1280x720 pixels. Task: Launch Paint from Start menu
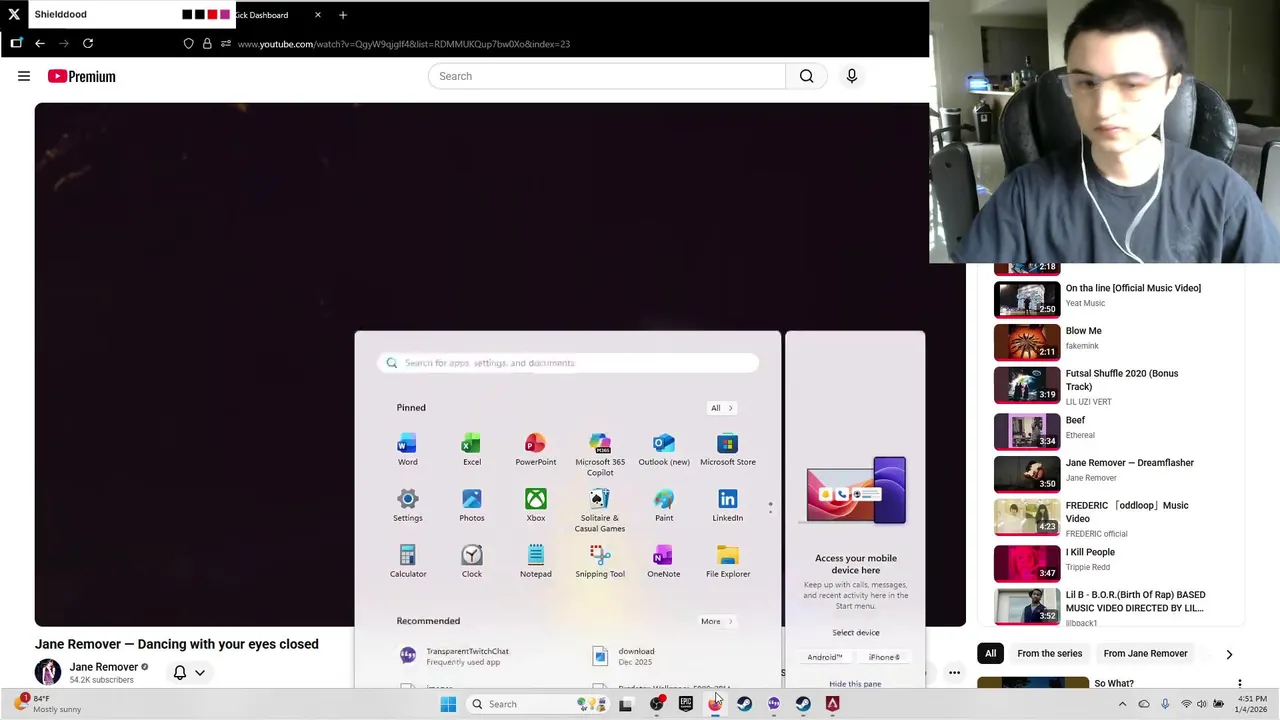(663, 506)
